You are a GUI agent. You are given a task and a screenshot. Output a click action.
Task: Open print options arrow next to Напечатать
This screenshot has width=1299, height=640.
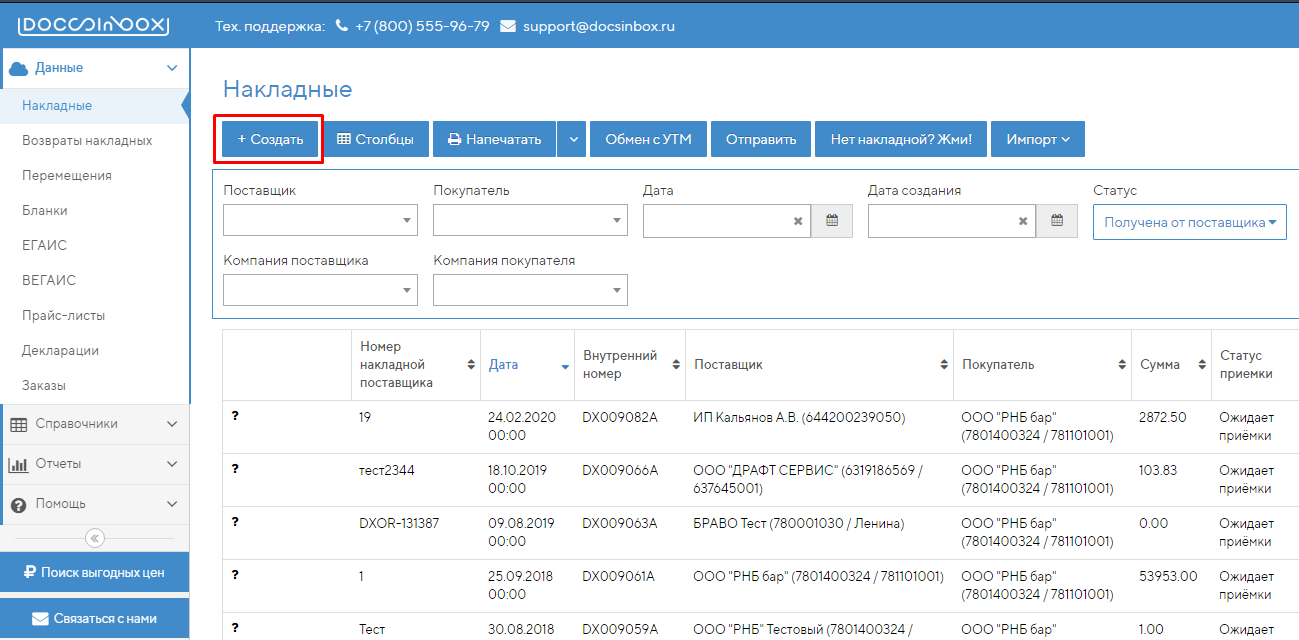point(573,140)
